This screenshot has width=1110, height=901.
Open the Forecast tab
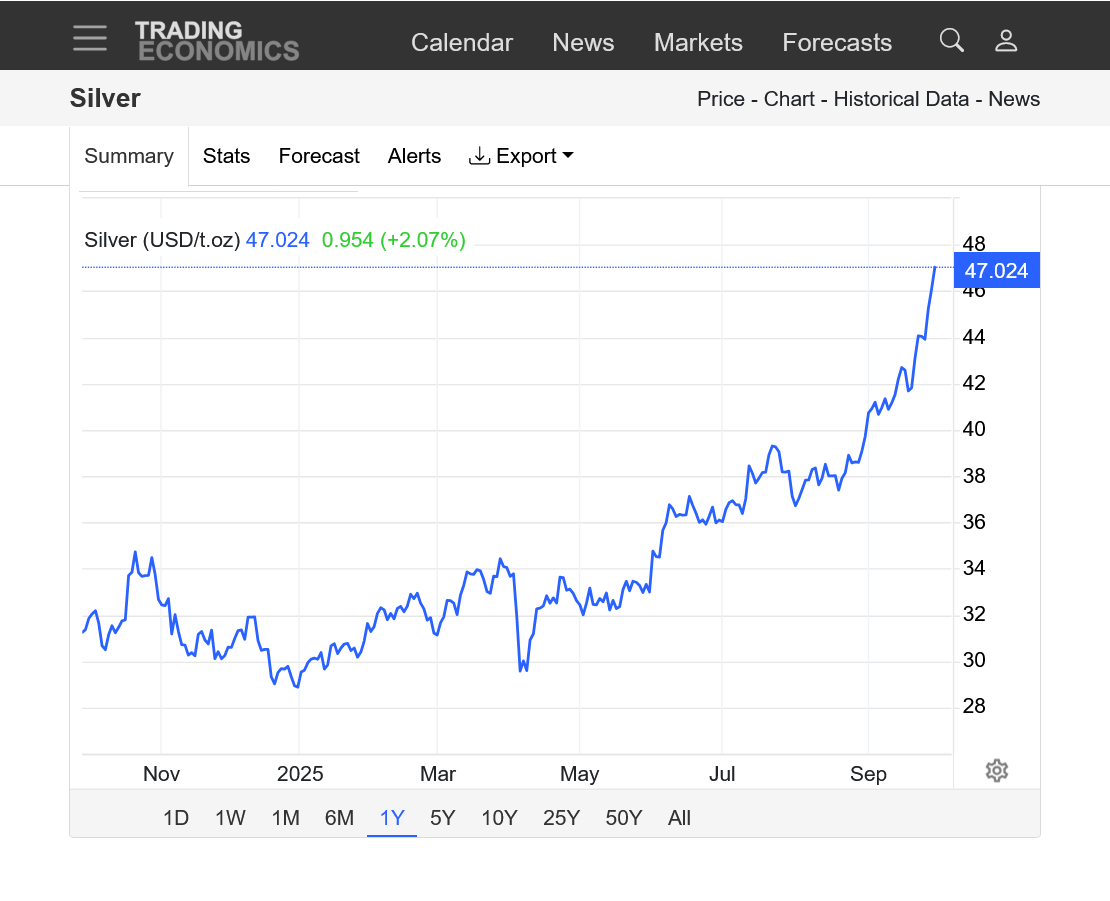[319, 156]
